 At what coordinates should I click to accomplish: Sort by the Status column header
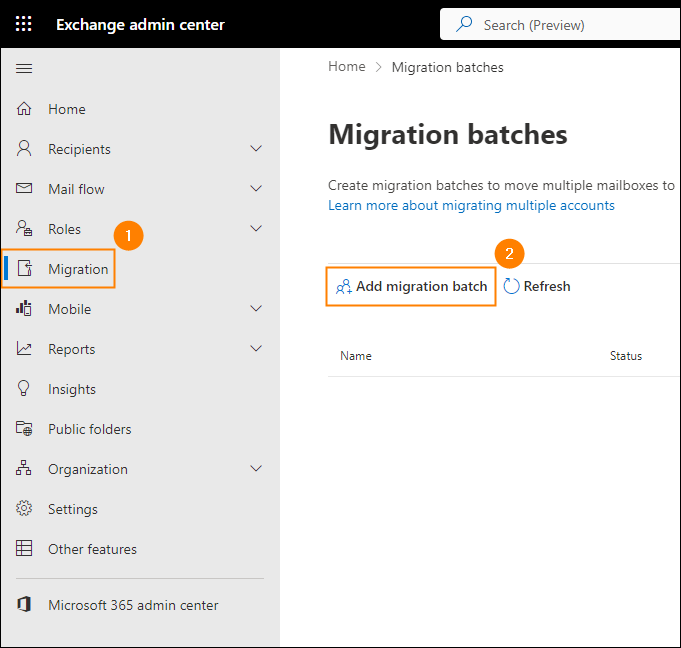(626, 356)
